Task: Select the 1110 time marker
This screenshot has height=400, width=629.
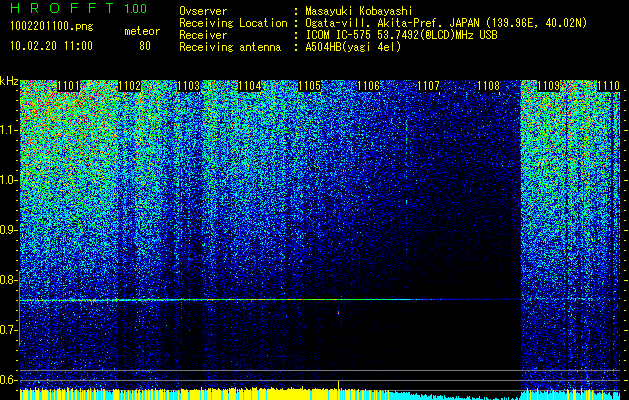Action: point(608,86)
